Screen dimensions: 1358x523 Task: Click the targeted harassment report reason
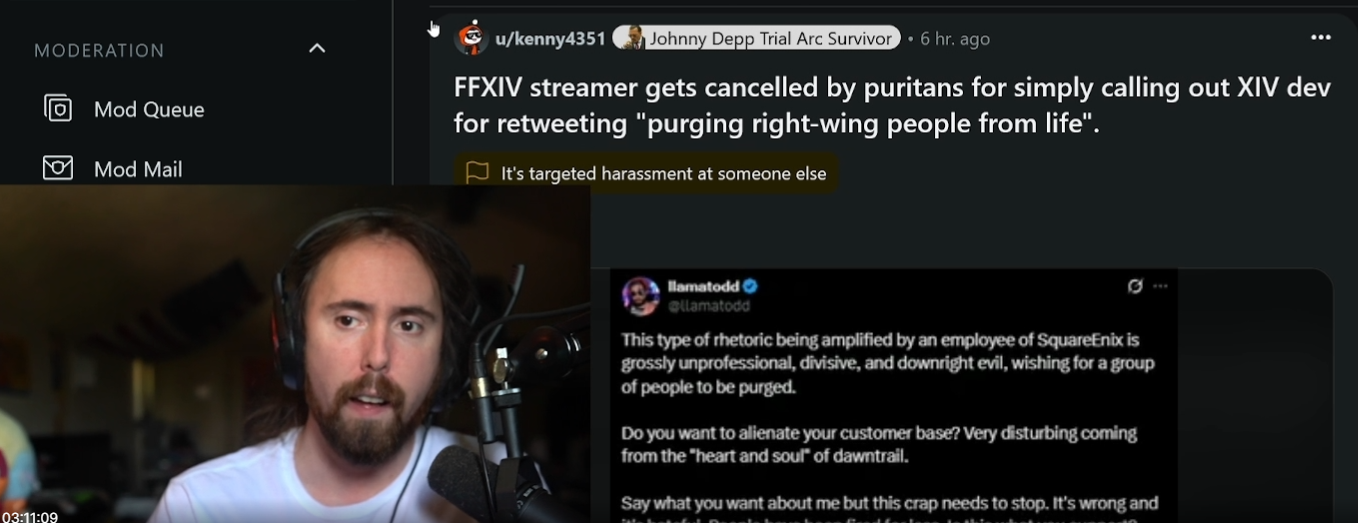[x=664, y=174]
